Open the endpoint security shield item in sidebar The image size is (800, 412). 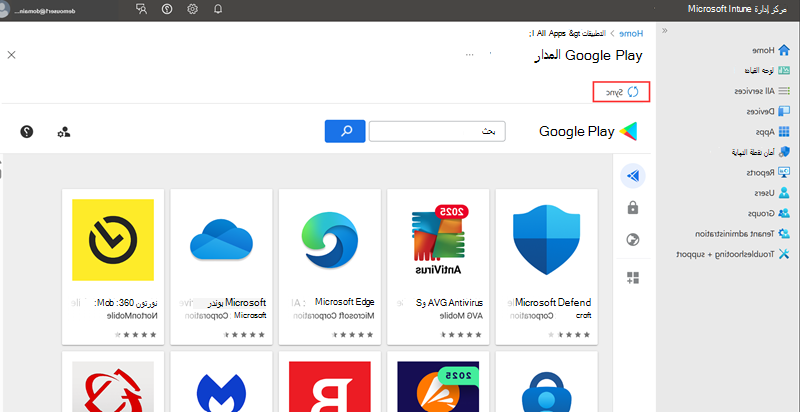coord(761,152)
